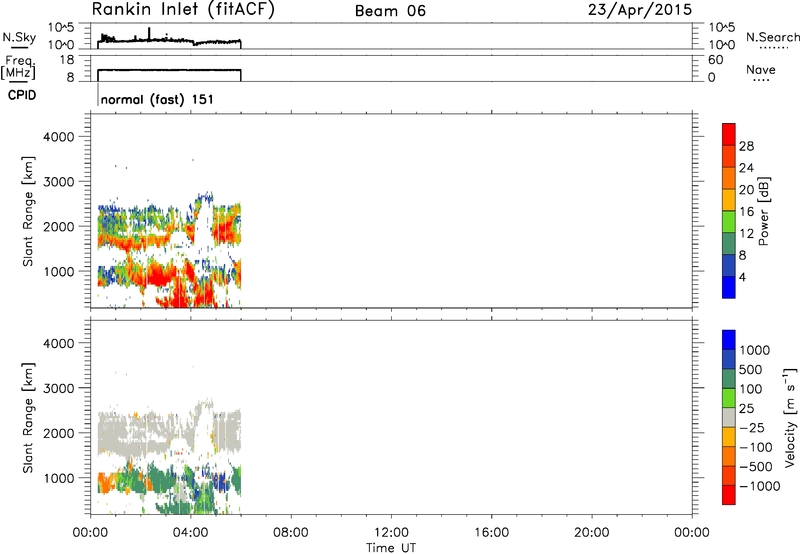800x554 pixels.
Task: Pick the light green 25–100 velocity swatch
Action: point(729,398)
